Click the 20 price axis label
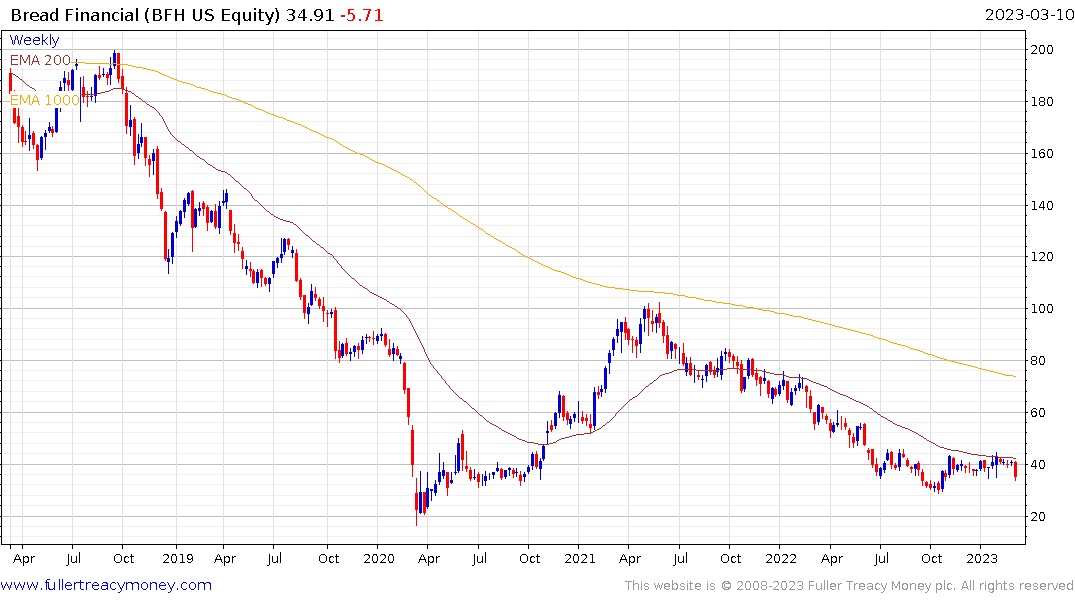 click(x=1038, y=517)
